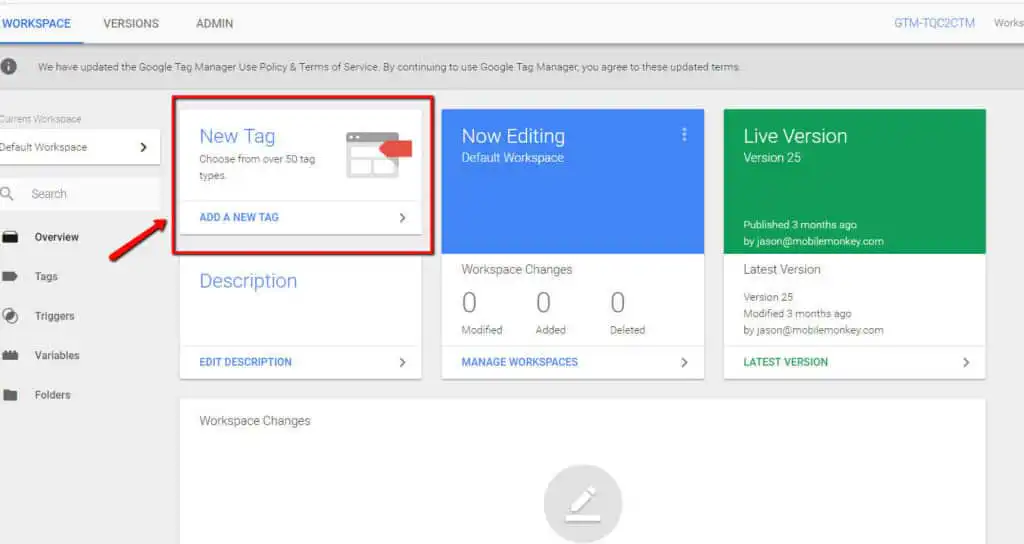This screenshot has height=544, width=1024.
Task: Click the Added count value
Action: click(x=543, y=303)
